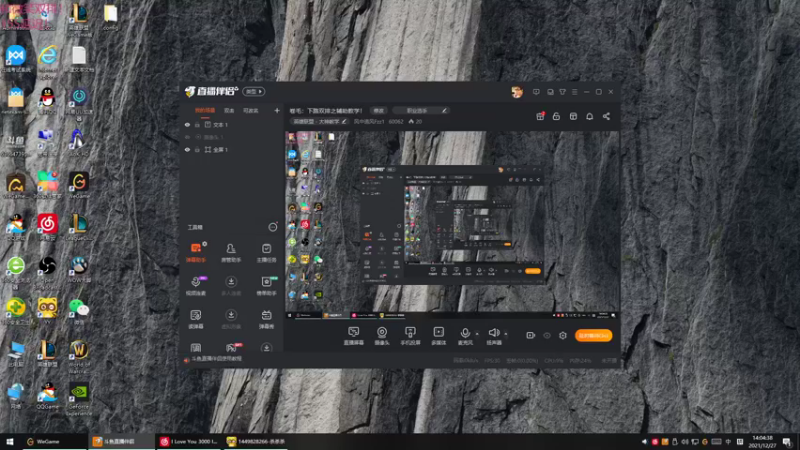Open the 弹幕助手 tool
800x450 pixels.
pos(196,253)
